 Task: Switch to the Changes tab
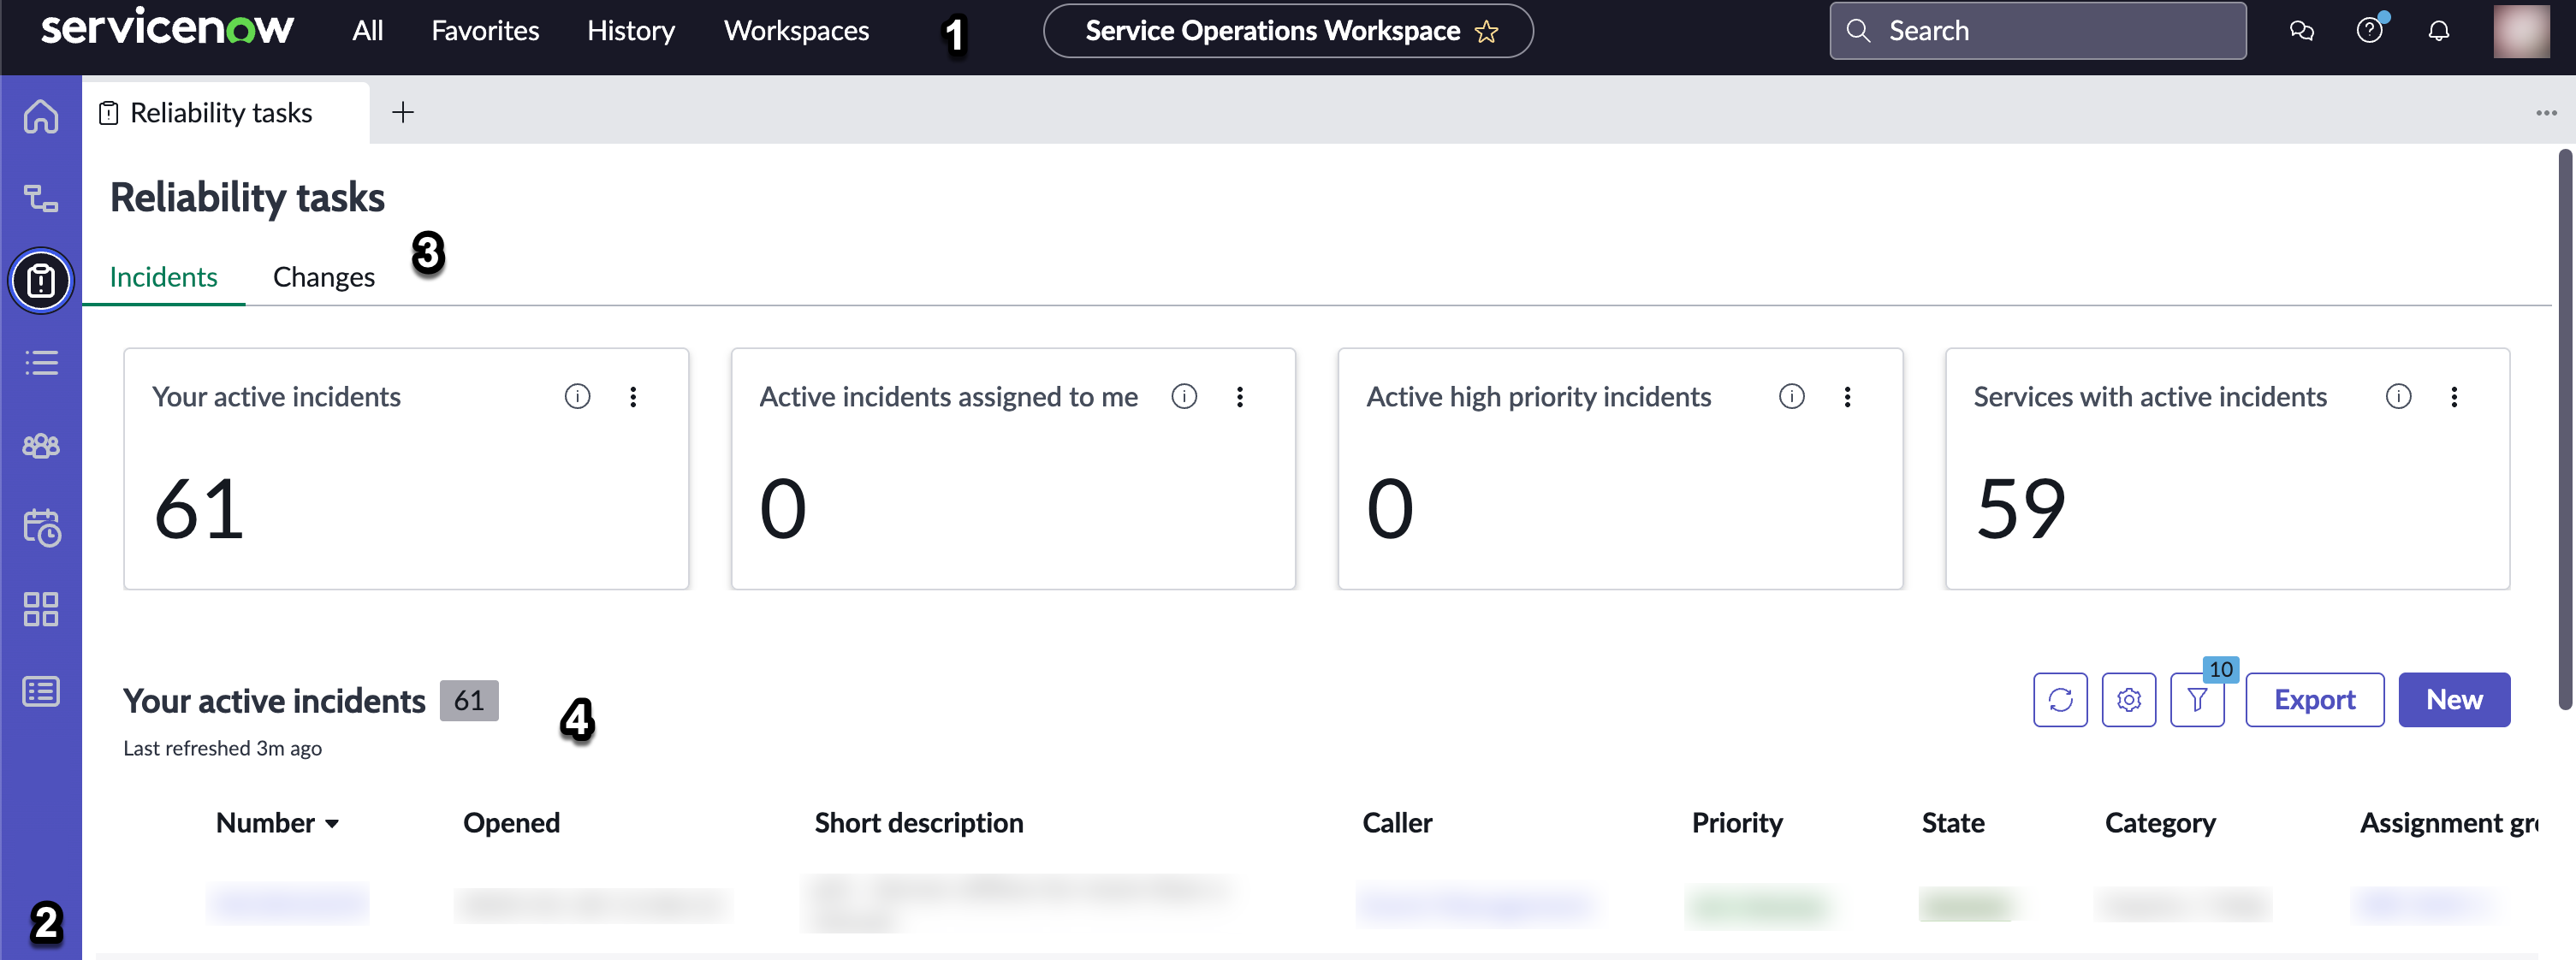point(324,277)
